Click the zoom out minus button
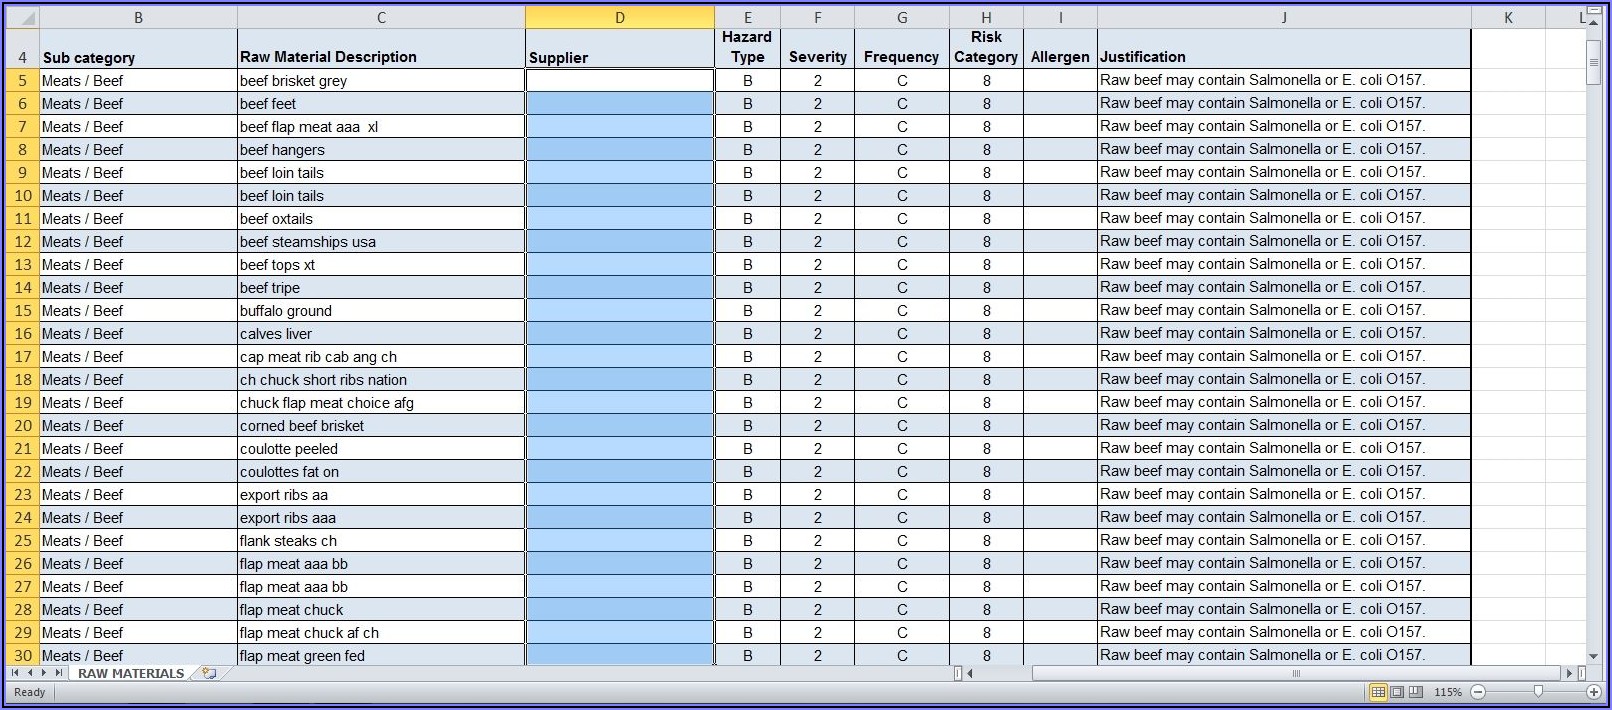 click(1478, 692)
